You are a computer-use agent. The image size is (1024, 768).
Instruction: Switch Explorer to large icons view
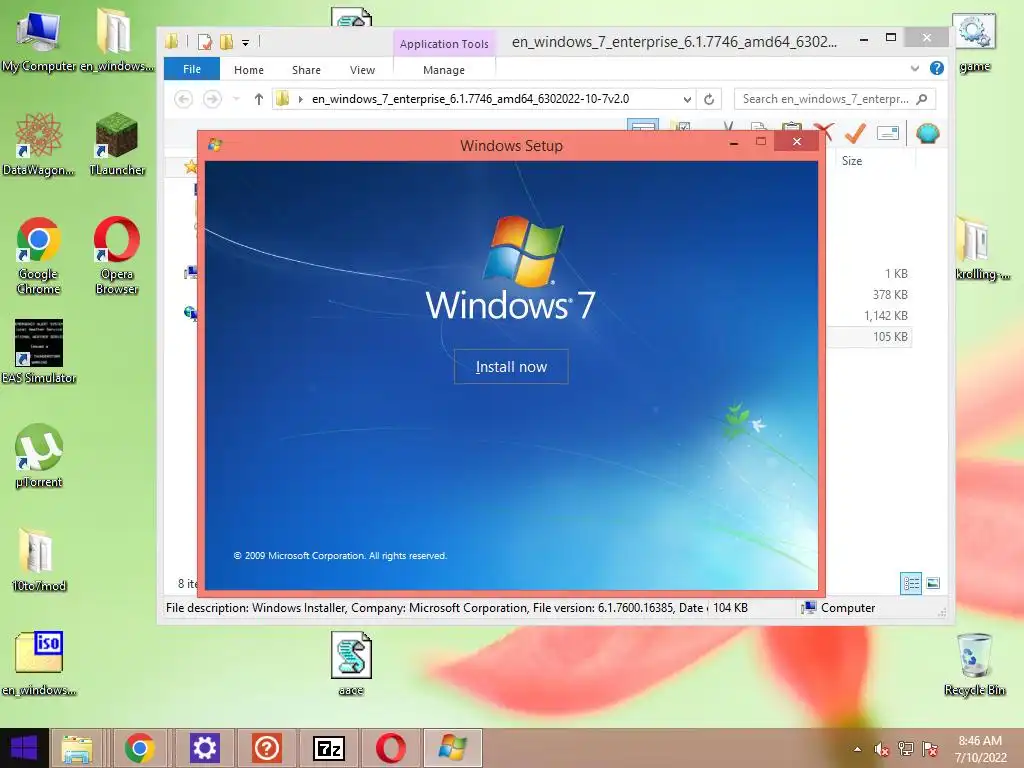tap(933, 583)
